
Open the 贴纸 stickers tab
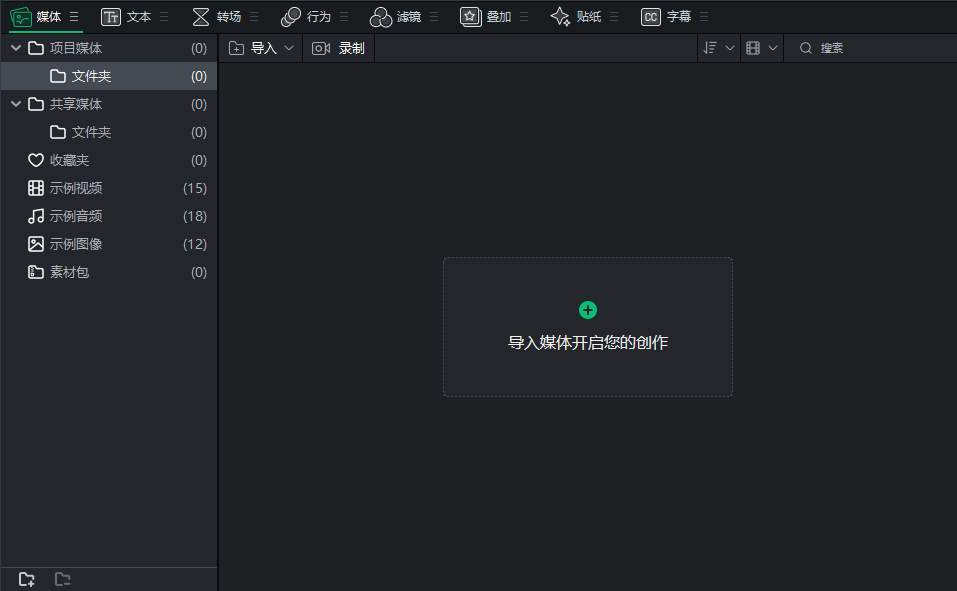pos(576,16)
